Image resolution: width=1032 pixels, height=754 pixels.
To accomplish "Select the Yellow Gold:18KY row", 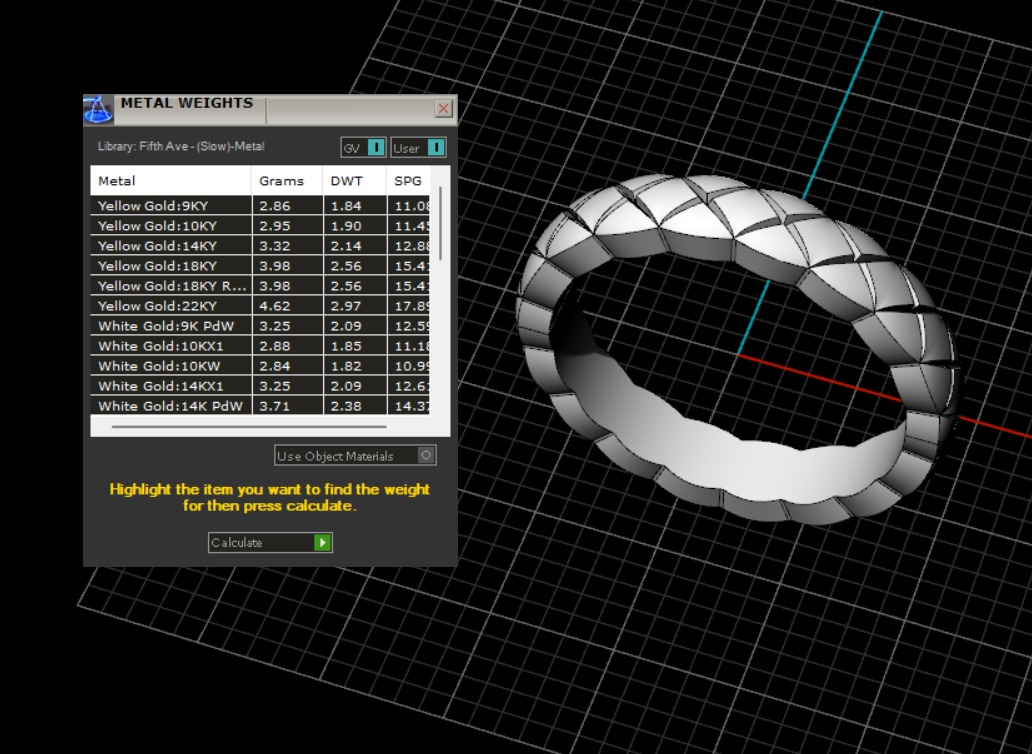I will 260,266.
